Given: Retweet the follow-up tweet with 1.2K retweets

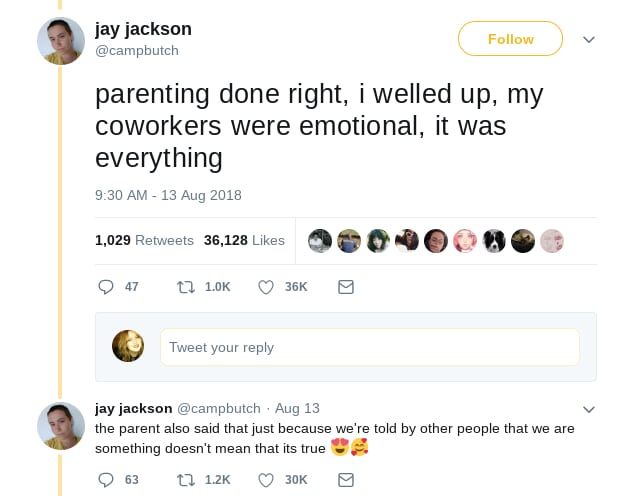Looking at the screenshot, I should (186, 480).
